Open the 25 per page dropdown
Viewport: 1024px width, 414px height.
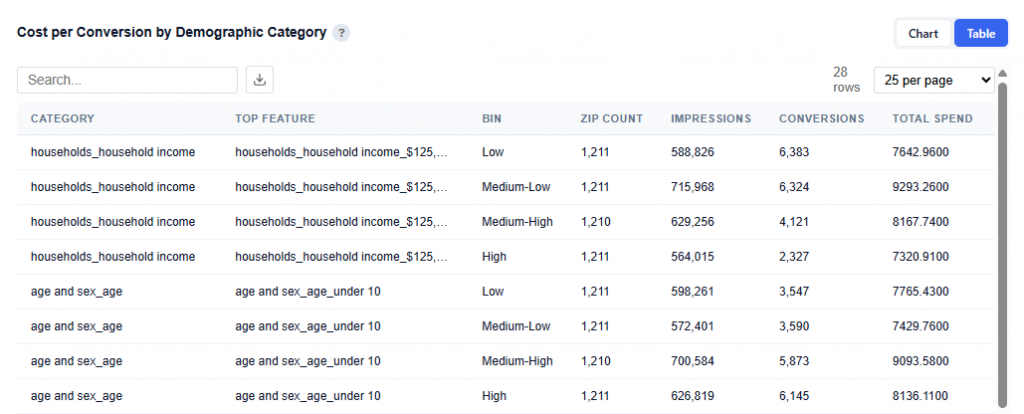[x=934, y=80]
